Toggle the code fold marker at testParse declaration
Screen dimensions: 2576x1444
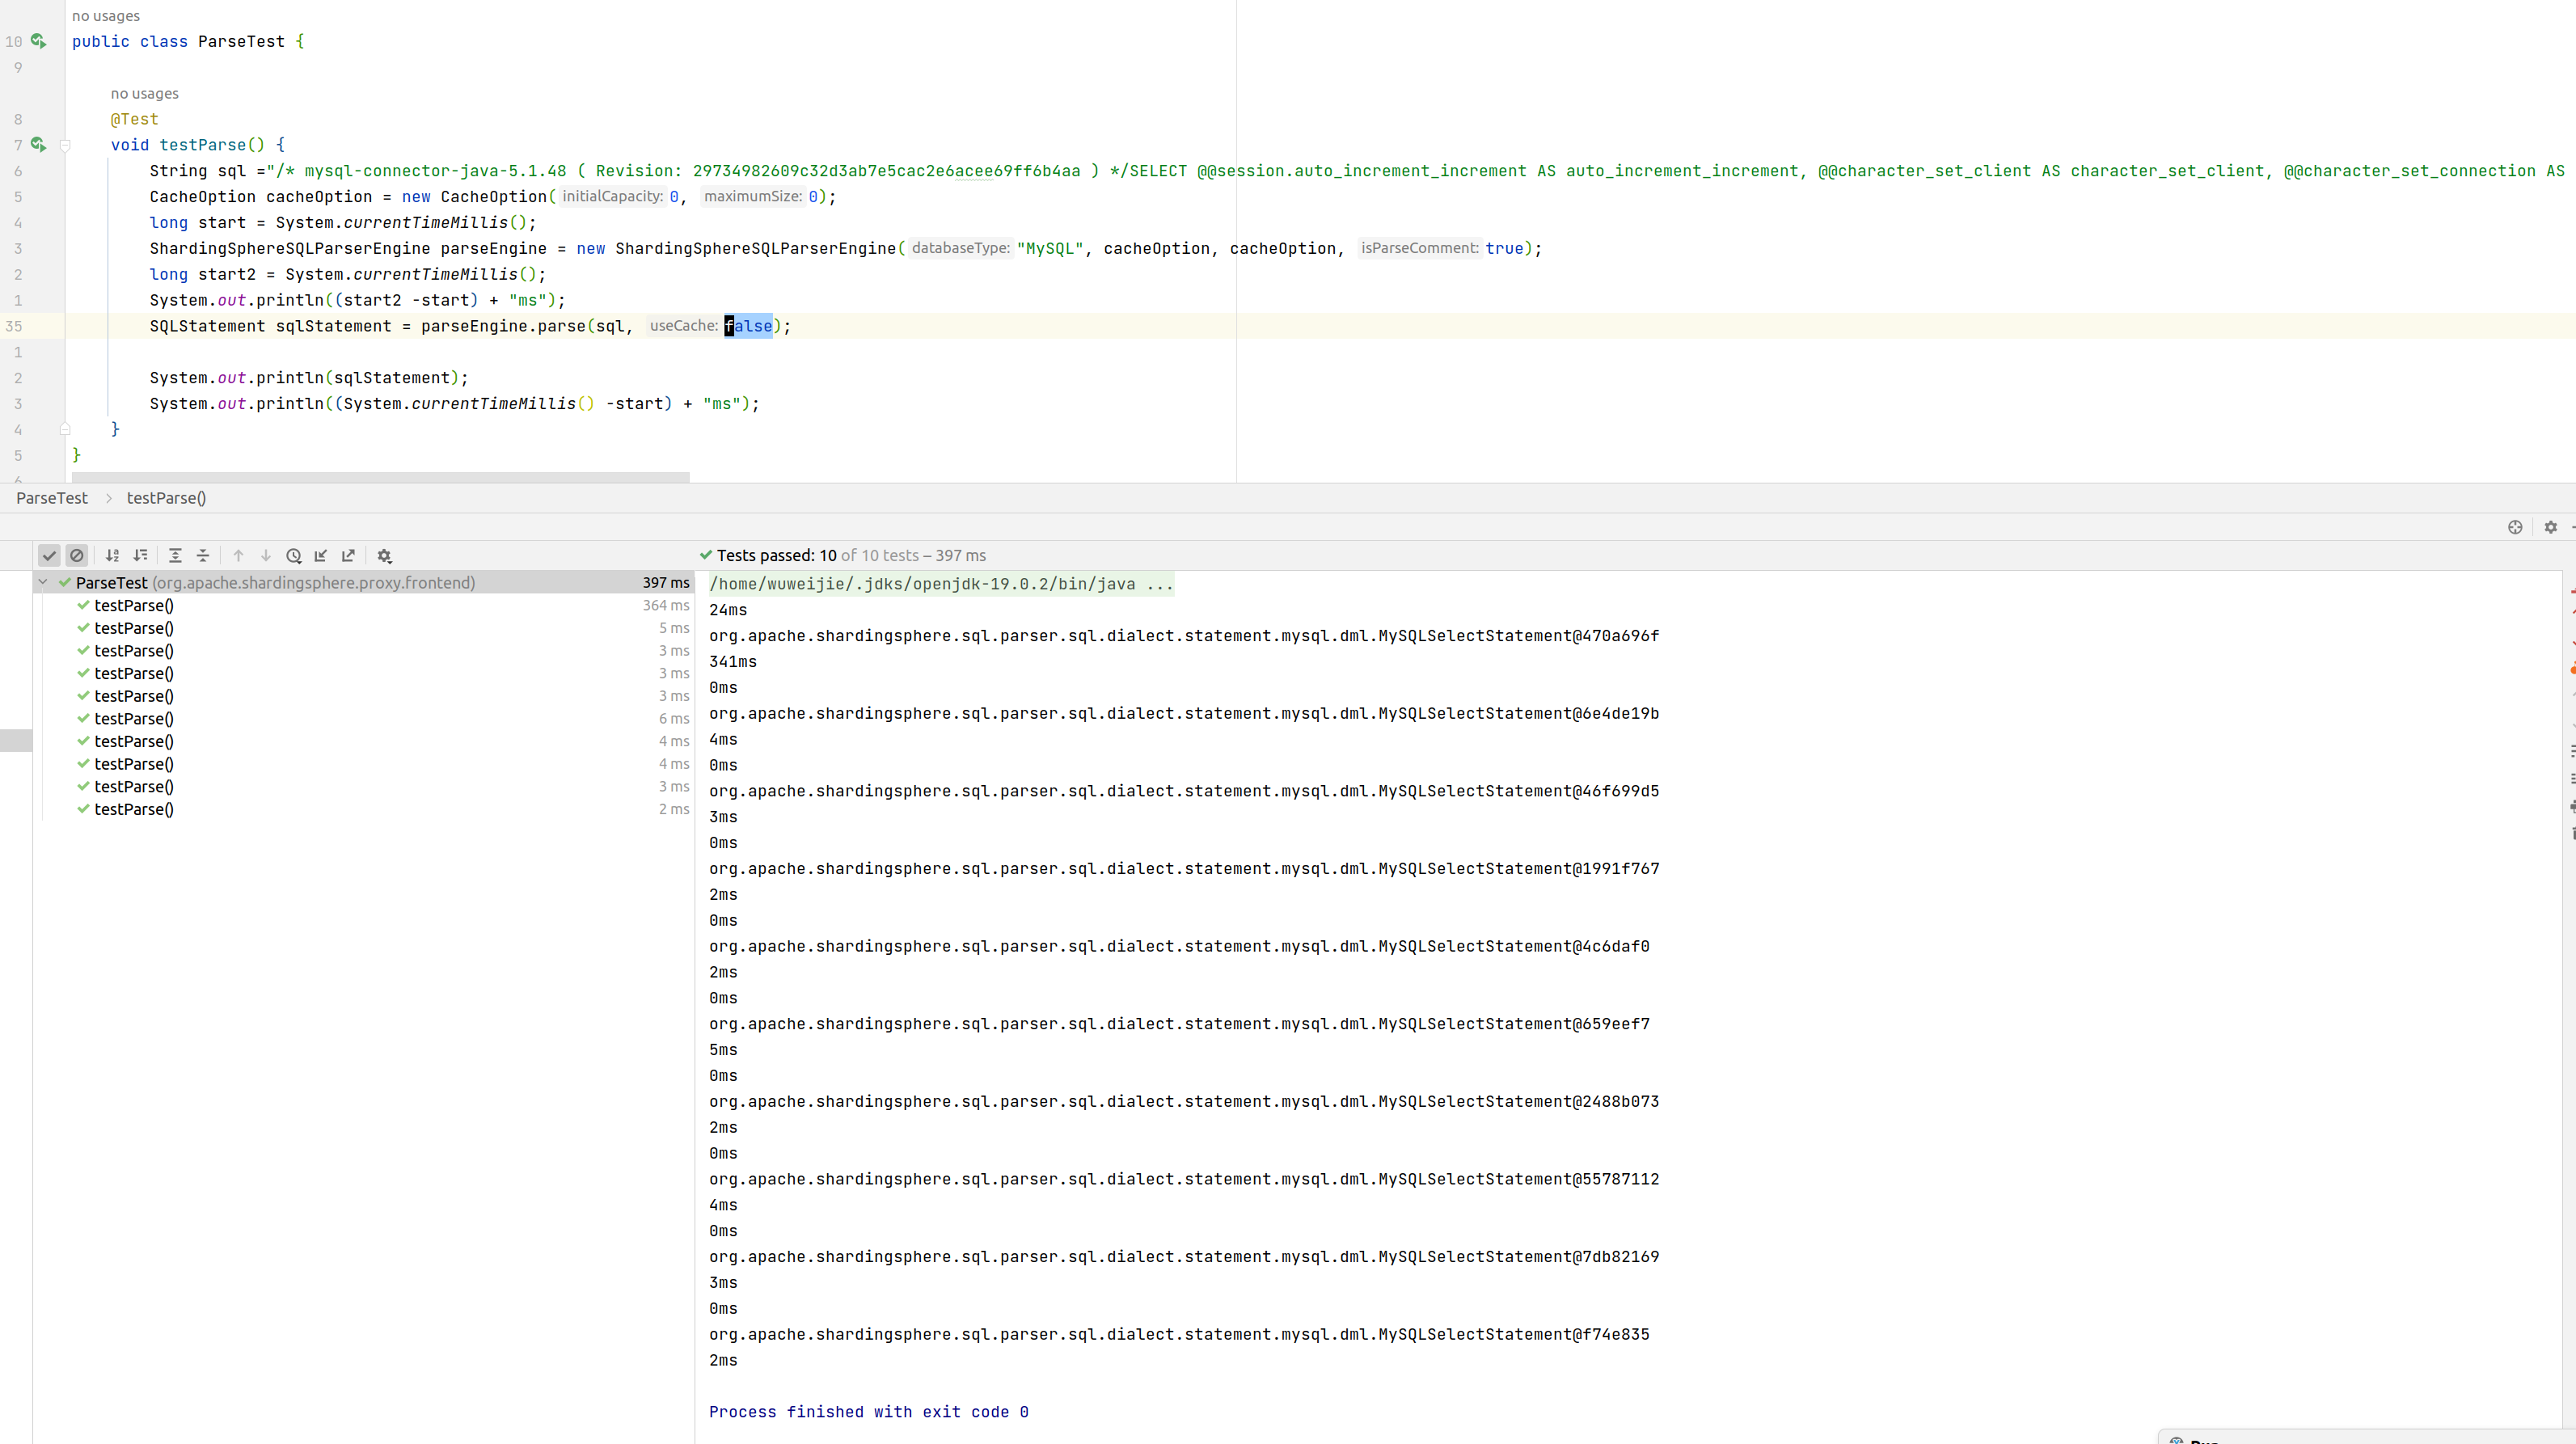[65, 145]
